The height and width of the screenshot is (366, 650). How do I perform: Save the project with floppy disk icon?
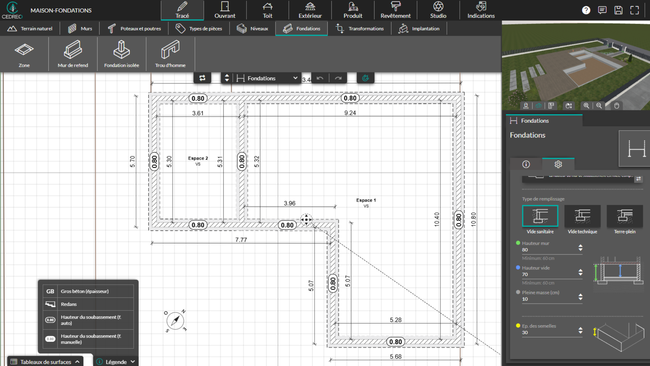pos(618,10)
